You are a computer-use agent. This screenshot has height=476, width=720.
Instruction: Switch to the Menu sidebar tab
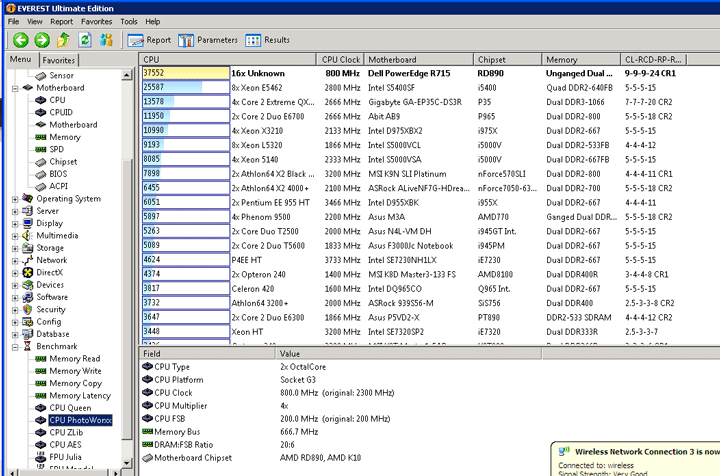[x=21, y=59]
